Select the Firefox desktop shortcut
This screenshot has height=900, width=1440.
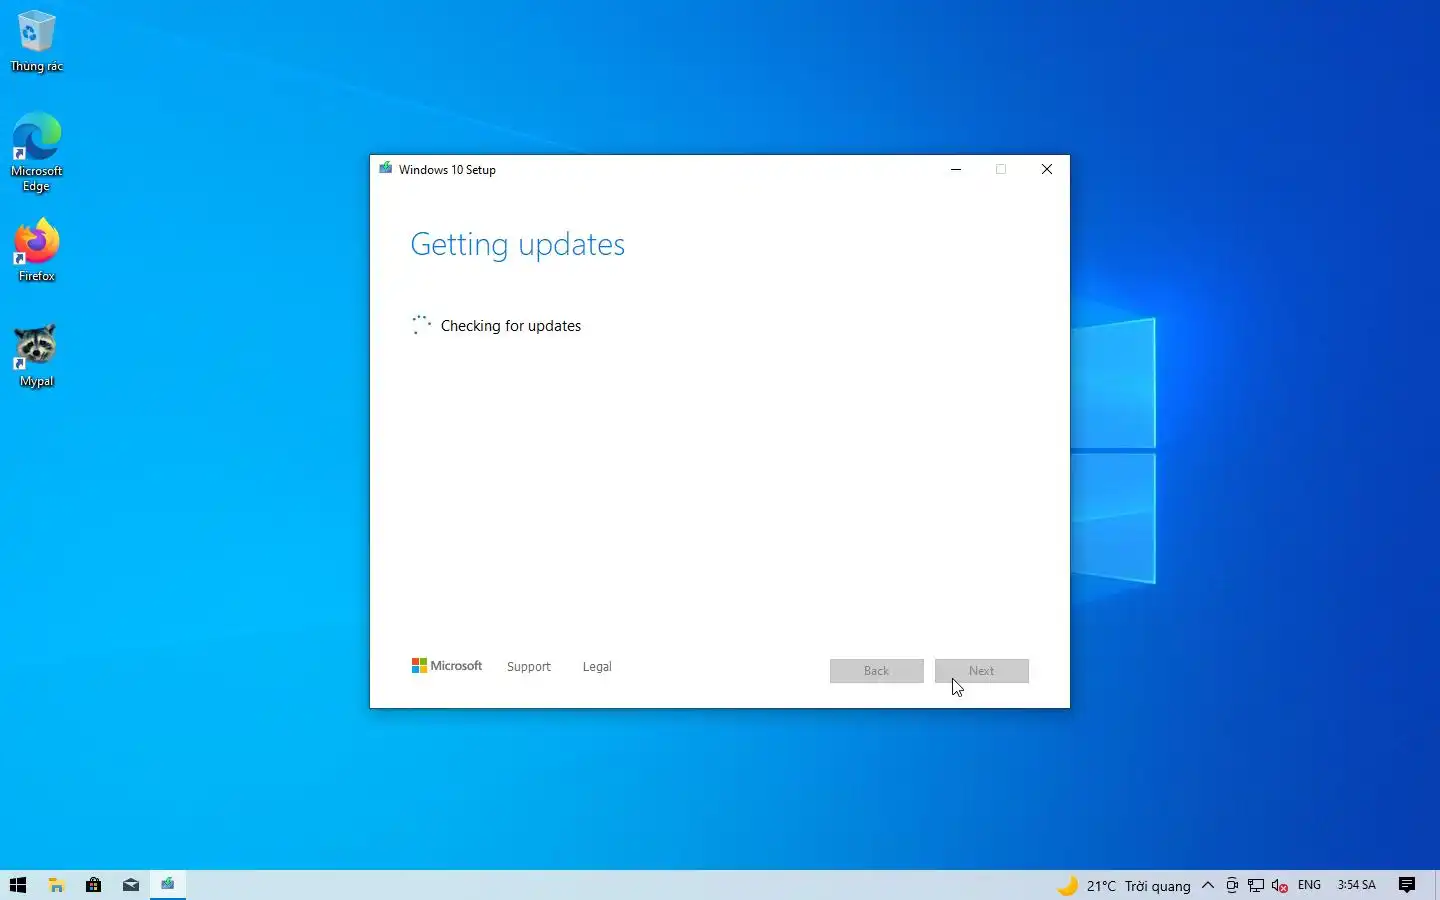coord(37,250)
